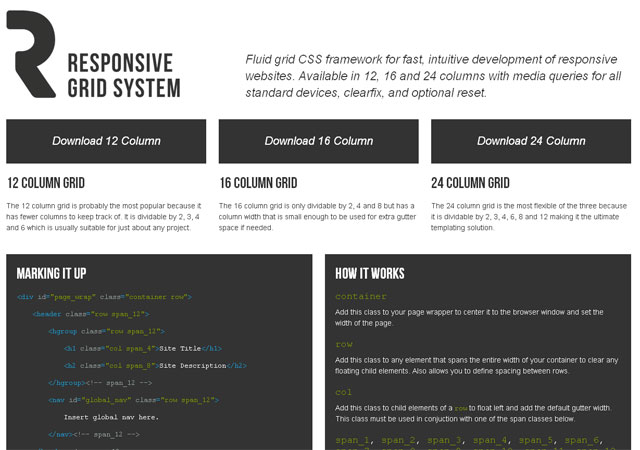Click the closing nav comment code line
The width and height of the screenshot is (640, 450).
pos(94,434)
